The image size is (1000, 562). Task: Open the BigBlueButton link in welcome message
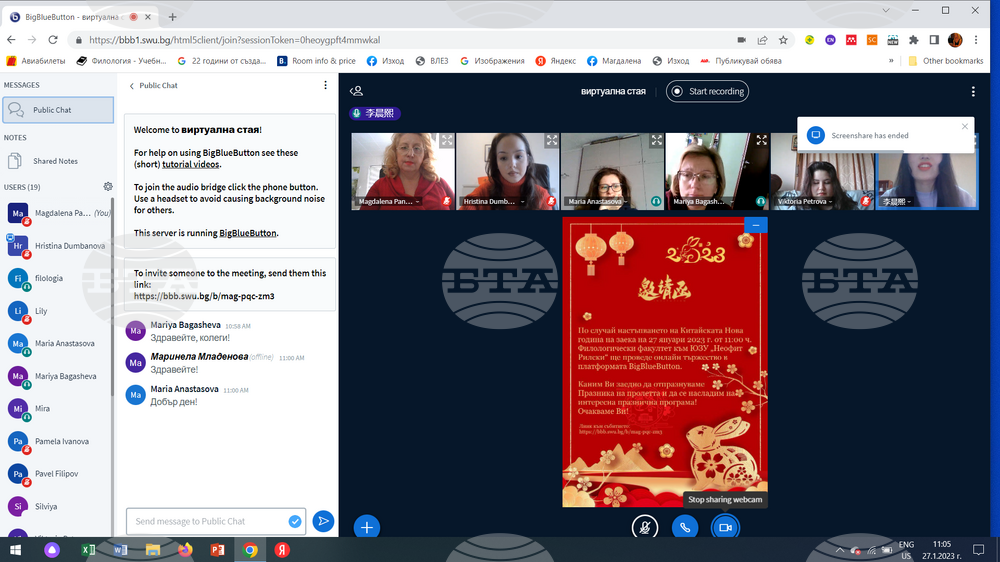(x=248, y=233)
